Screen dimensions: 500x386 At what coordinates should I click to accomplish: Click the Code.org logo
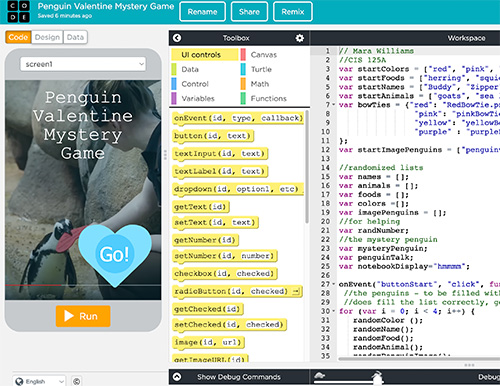[x=19, y=12]
